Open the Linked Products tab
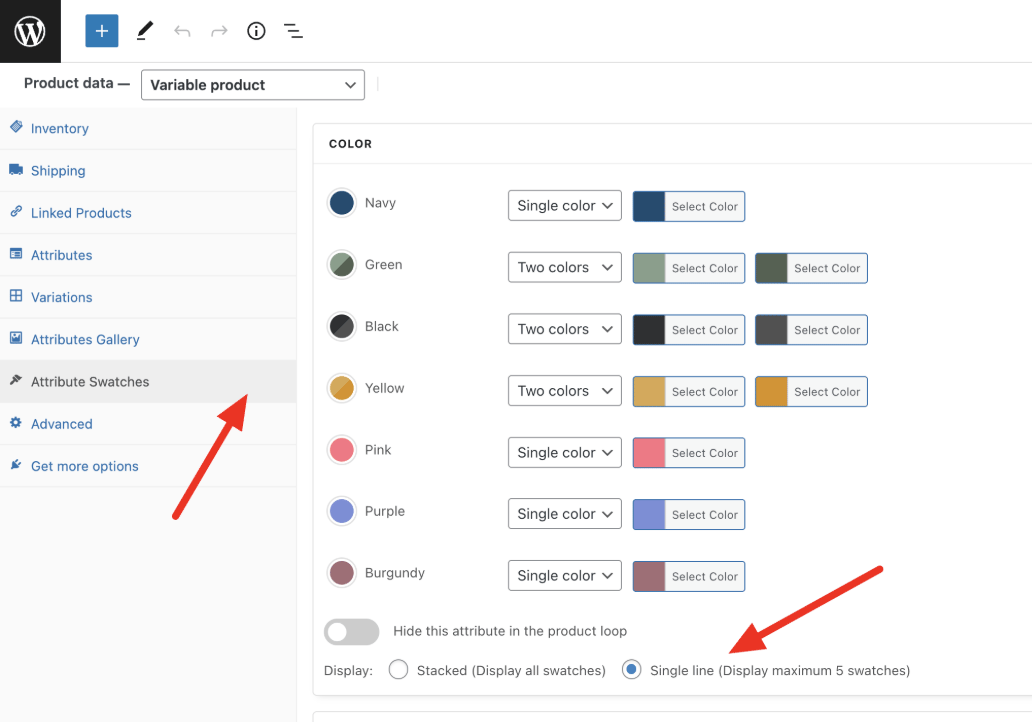 pyautogui.click(x=81, y=213)
